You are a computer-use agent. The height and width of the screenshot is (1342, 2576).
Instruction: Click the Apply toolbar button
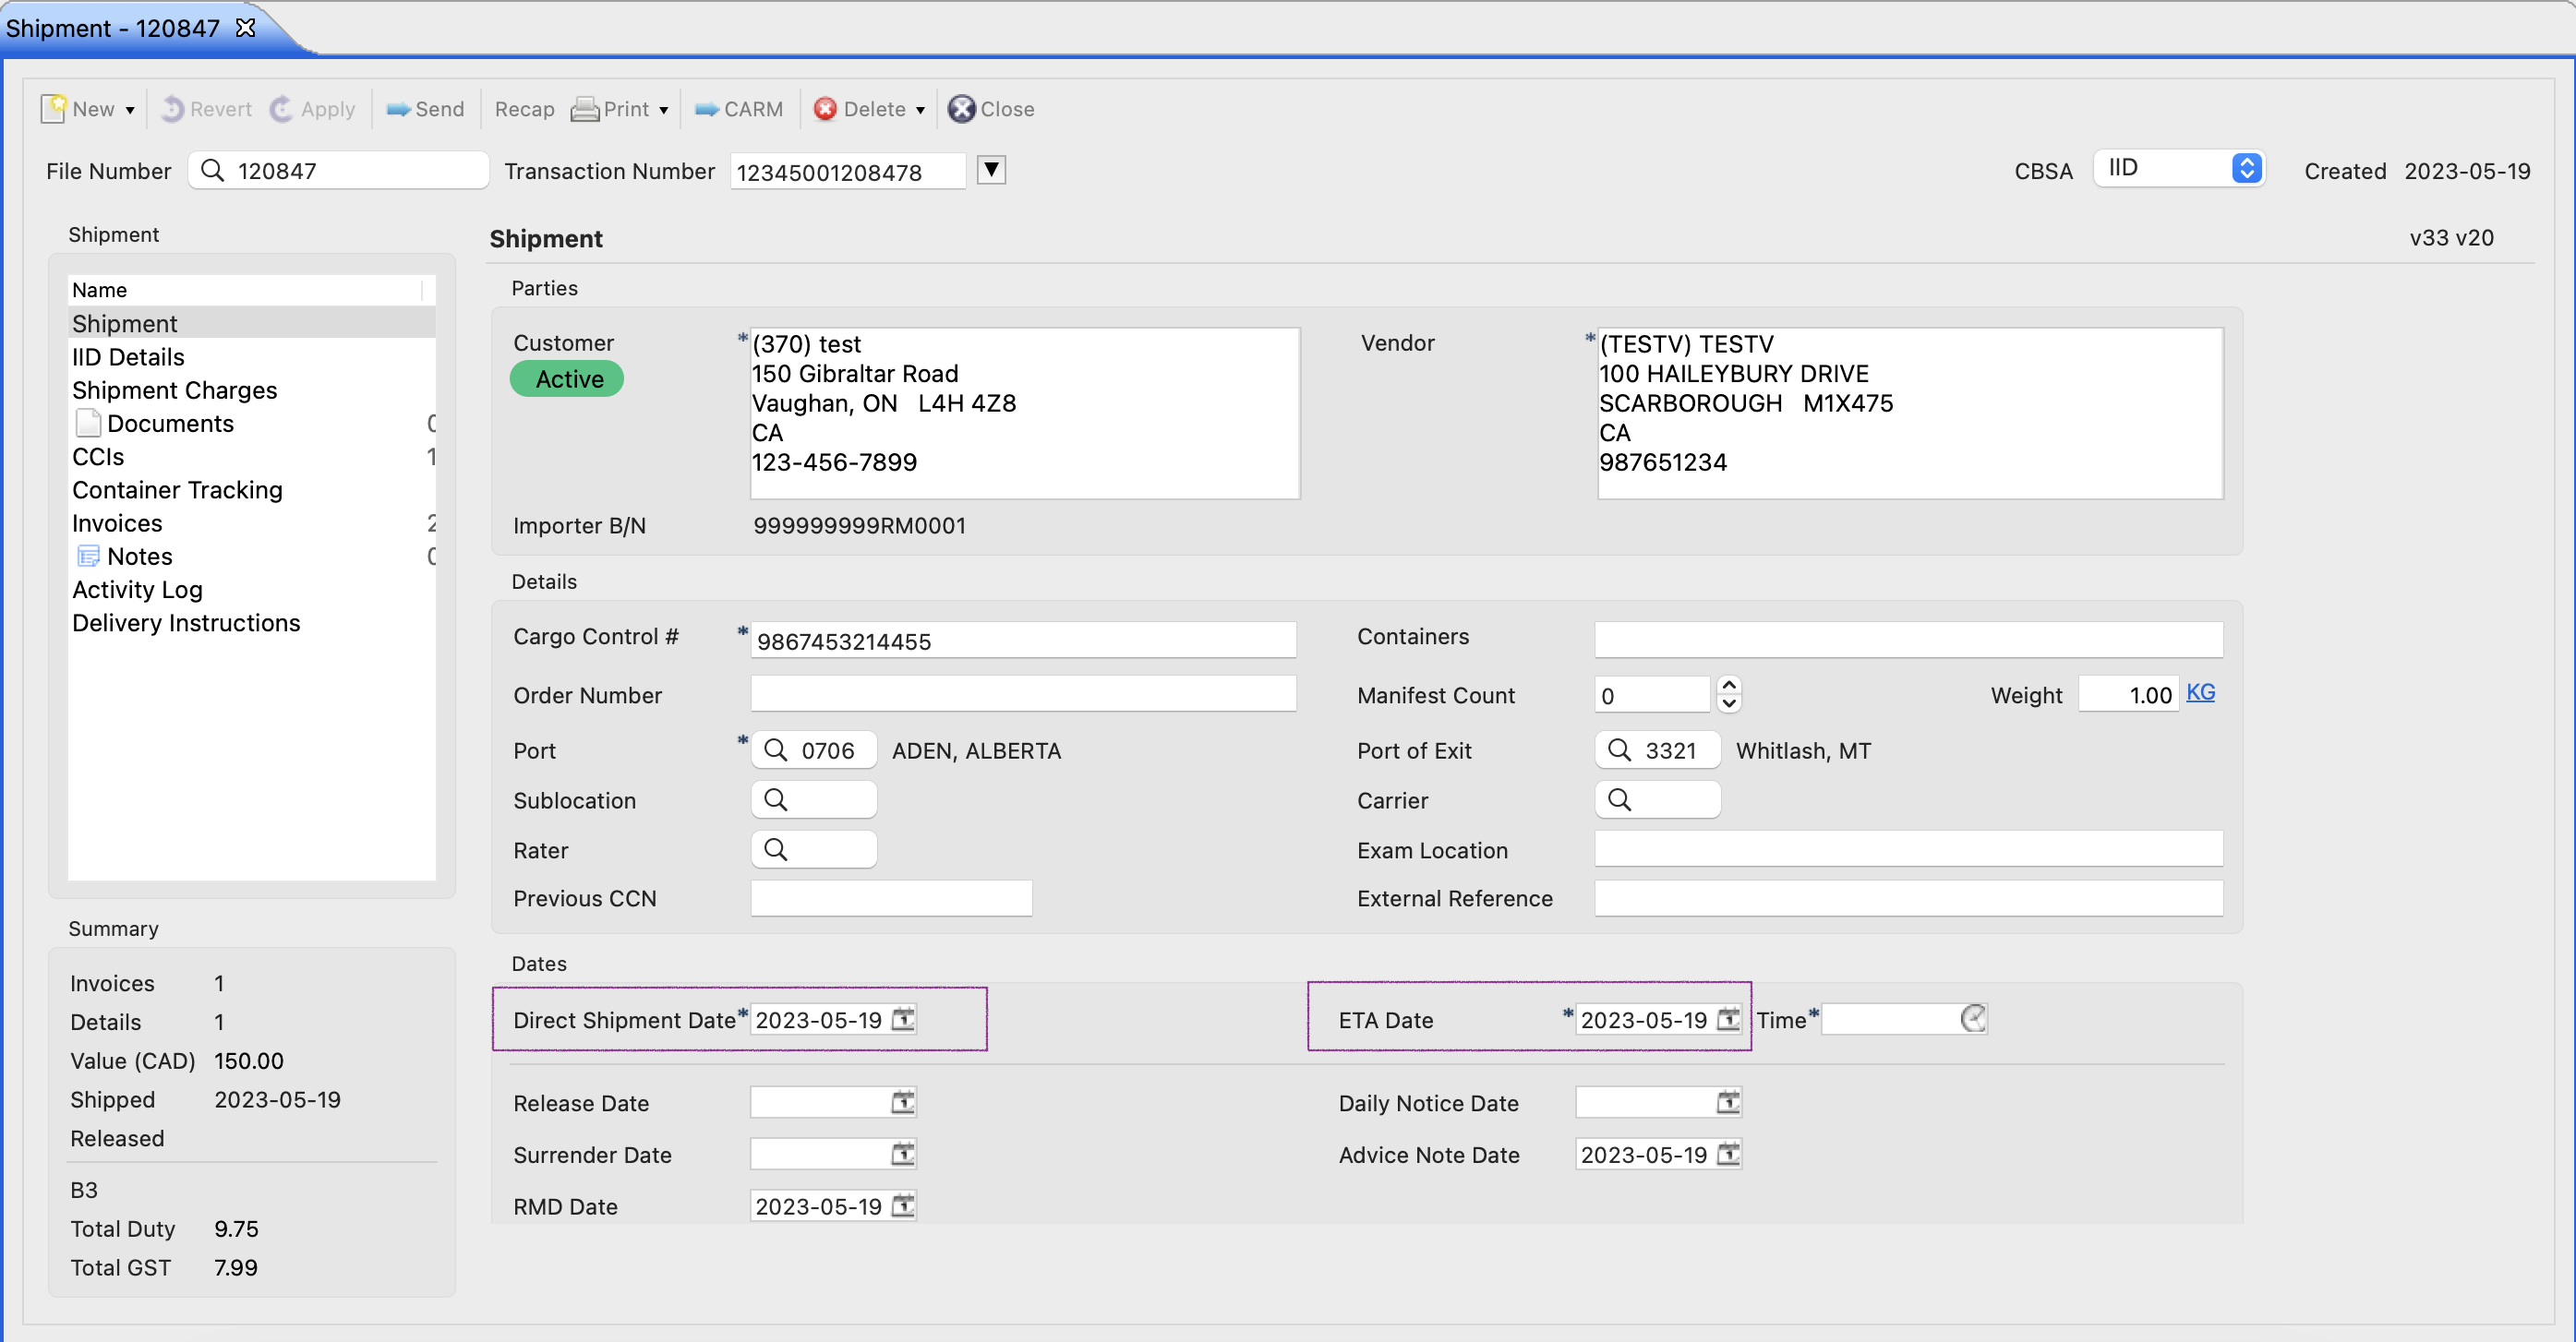coord(313,109)
